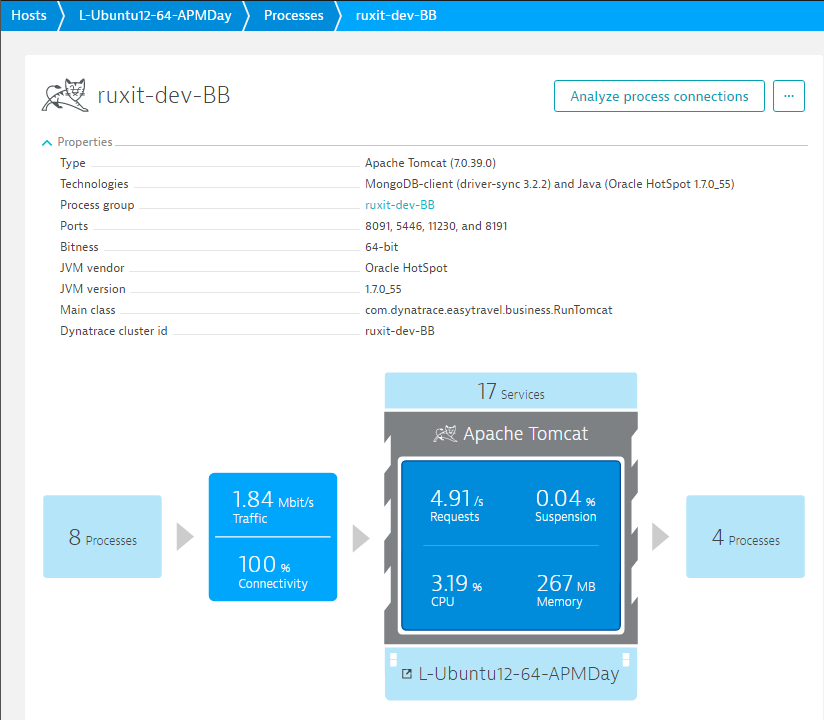Open the 17 Services tile
Image resolution: width=824 pixels, height=720 pixels.
pyautogui.click(x=511, y=391)
